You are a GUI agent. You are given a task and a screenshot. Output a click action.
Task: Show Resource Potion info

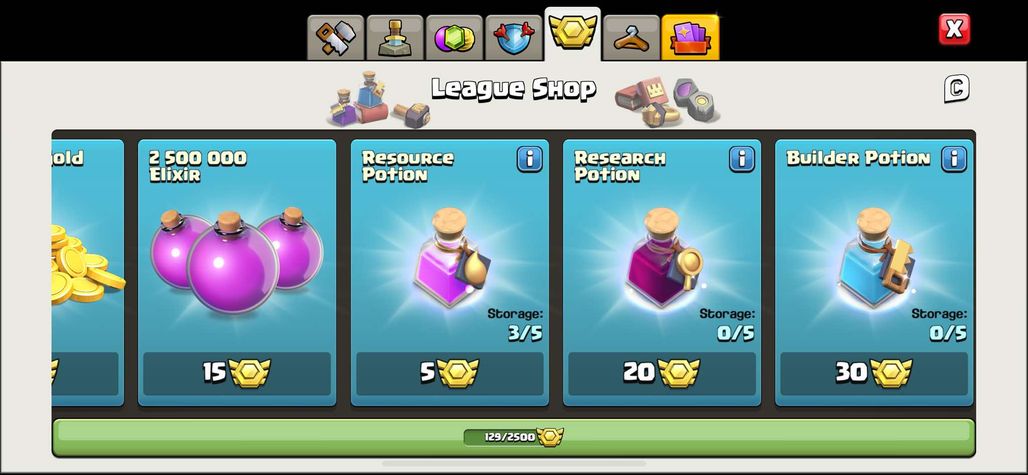(x=529, y=159)
